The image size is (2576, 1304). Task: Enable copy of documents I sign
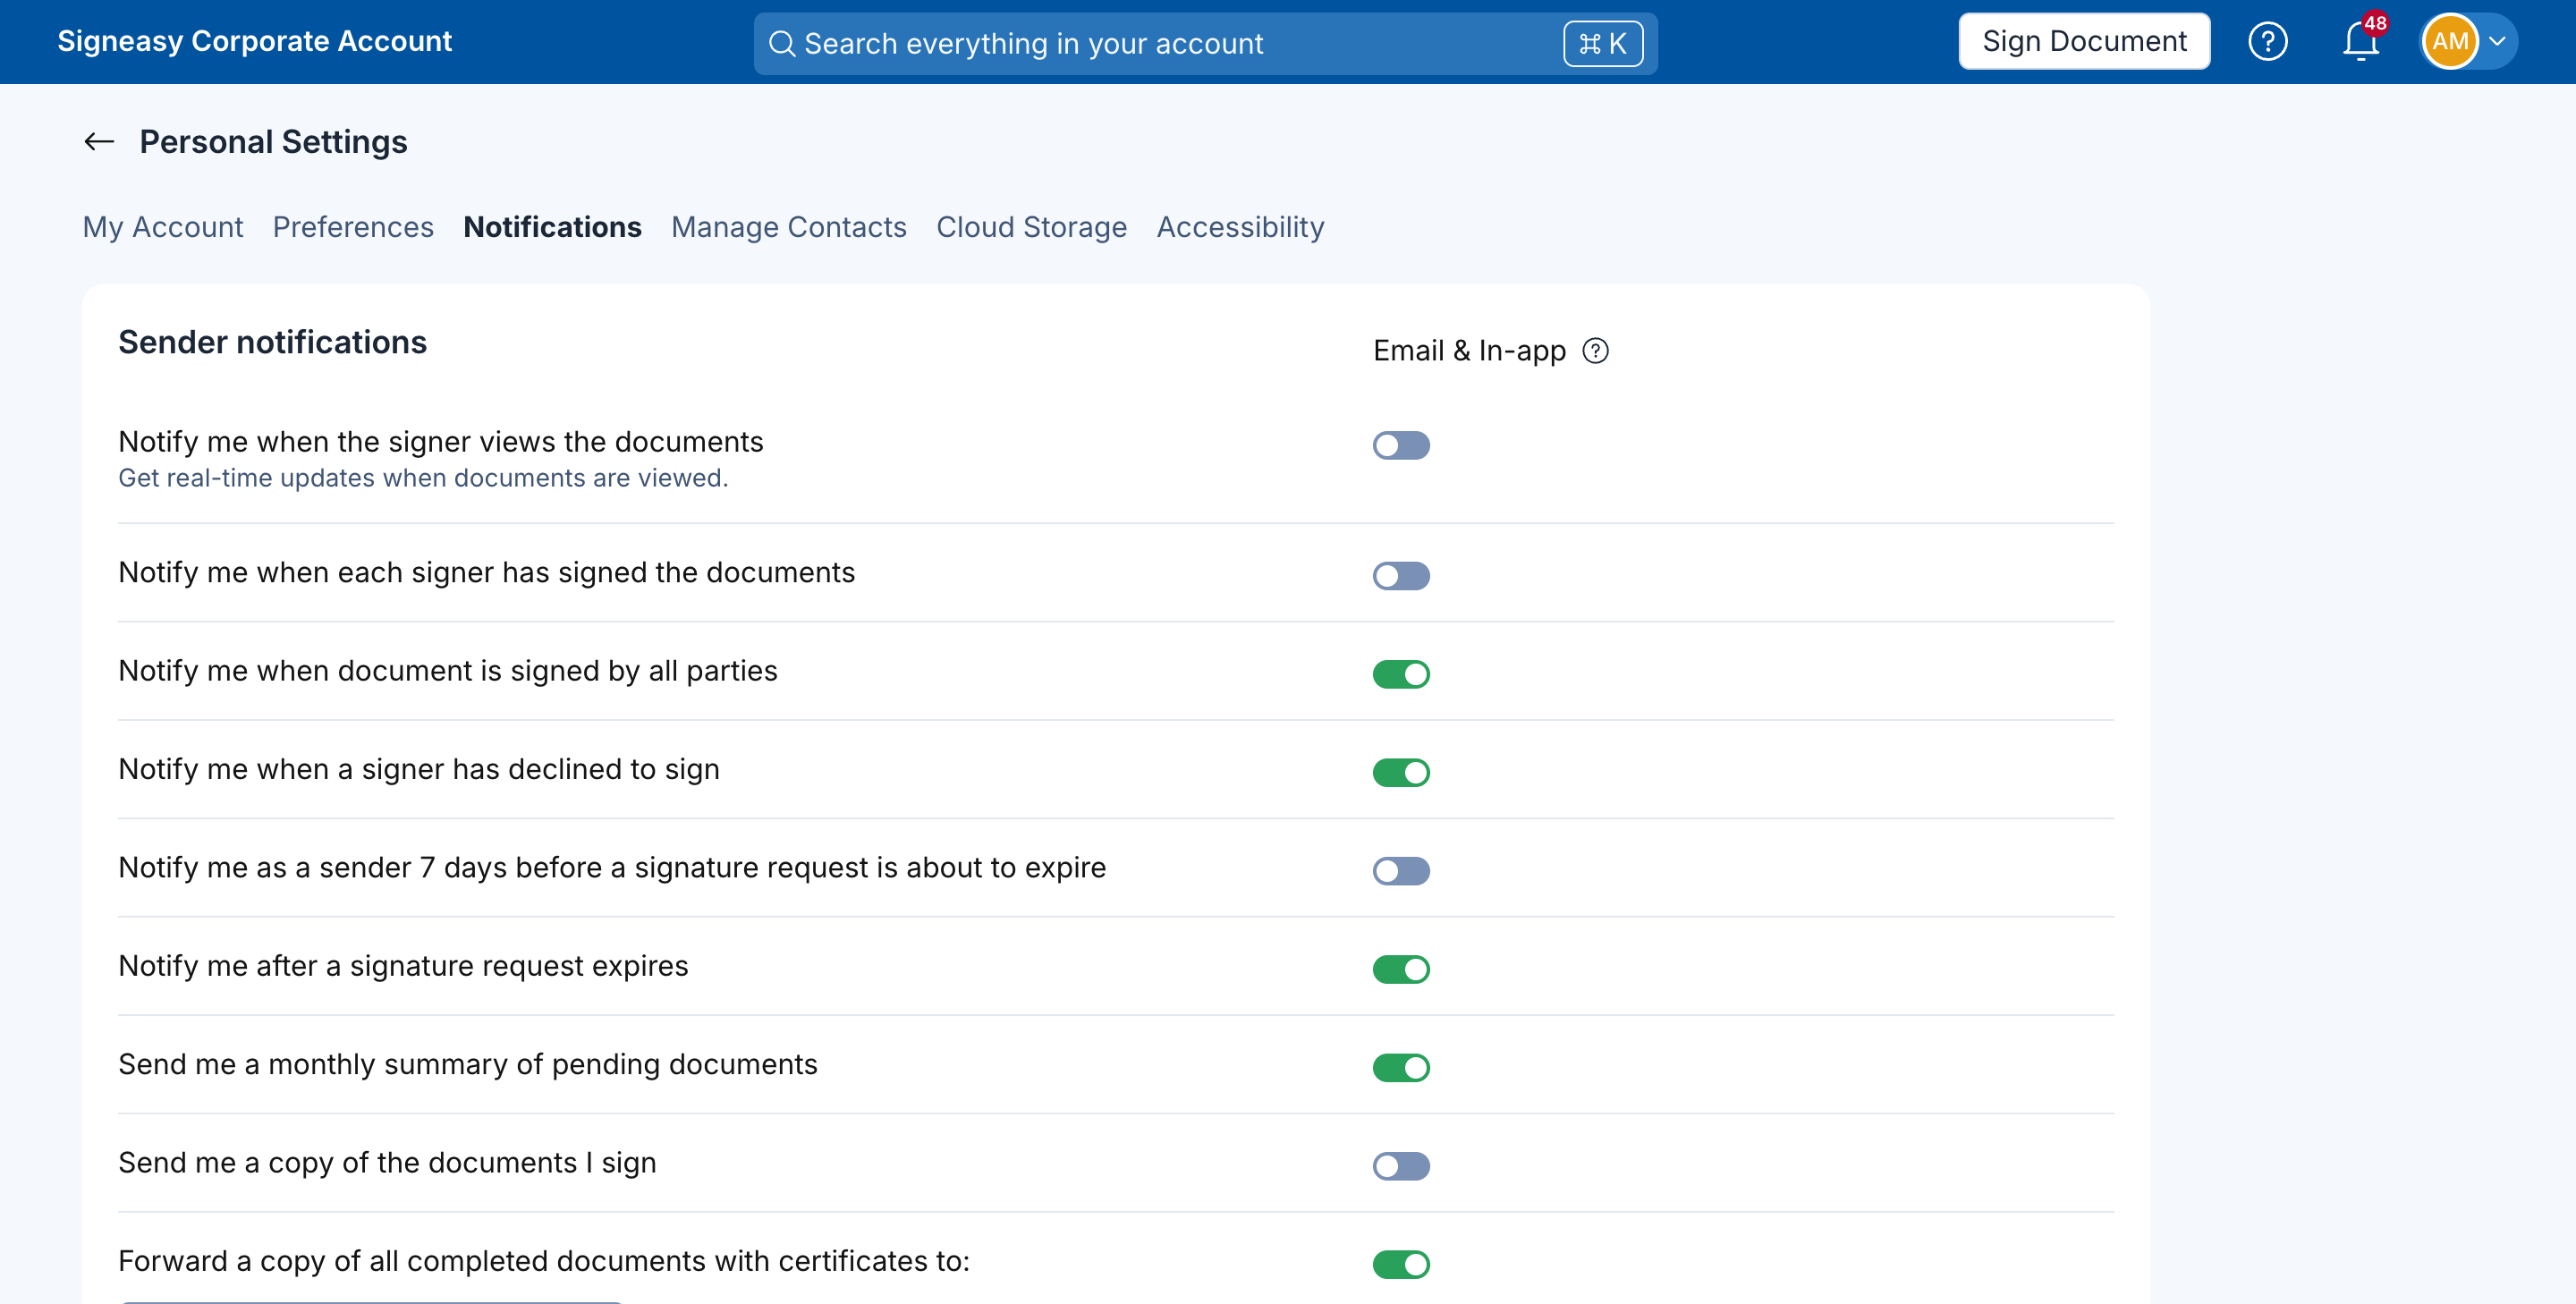coord(1401,1166)
